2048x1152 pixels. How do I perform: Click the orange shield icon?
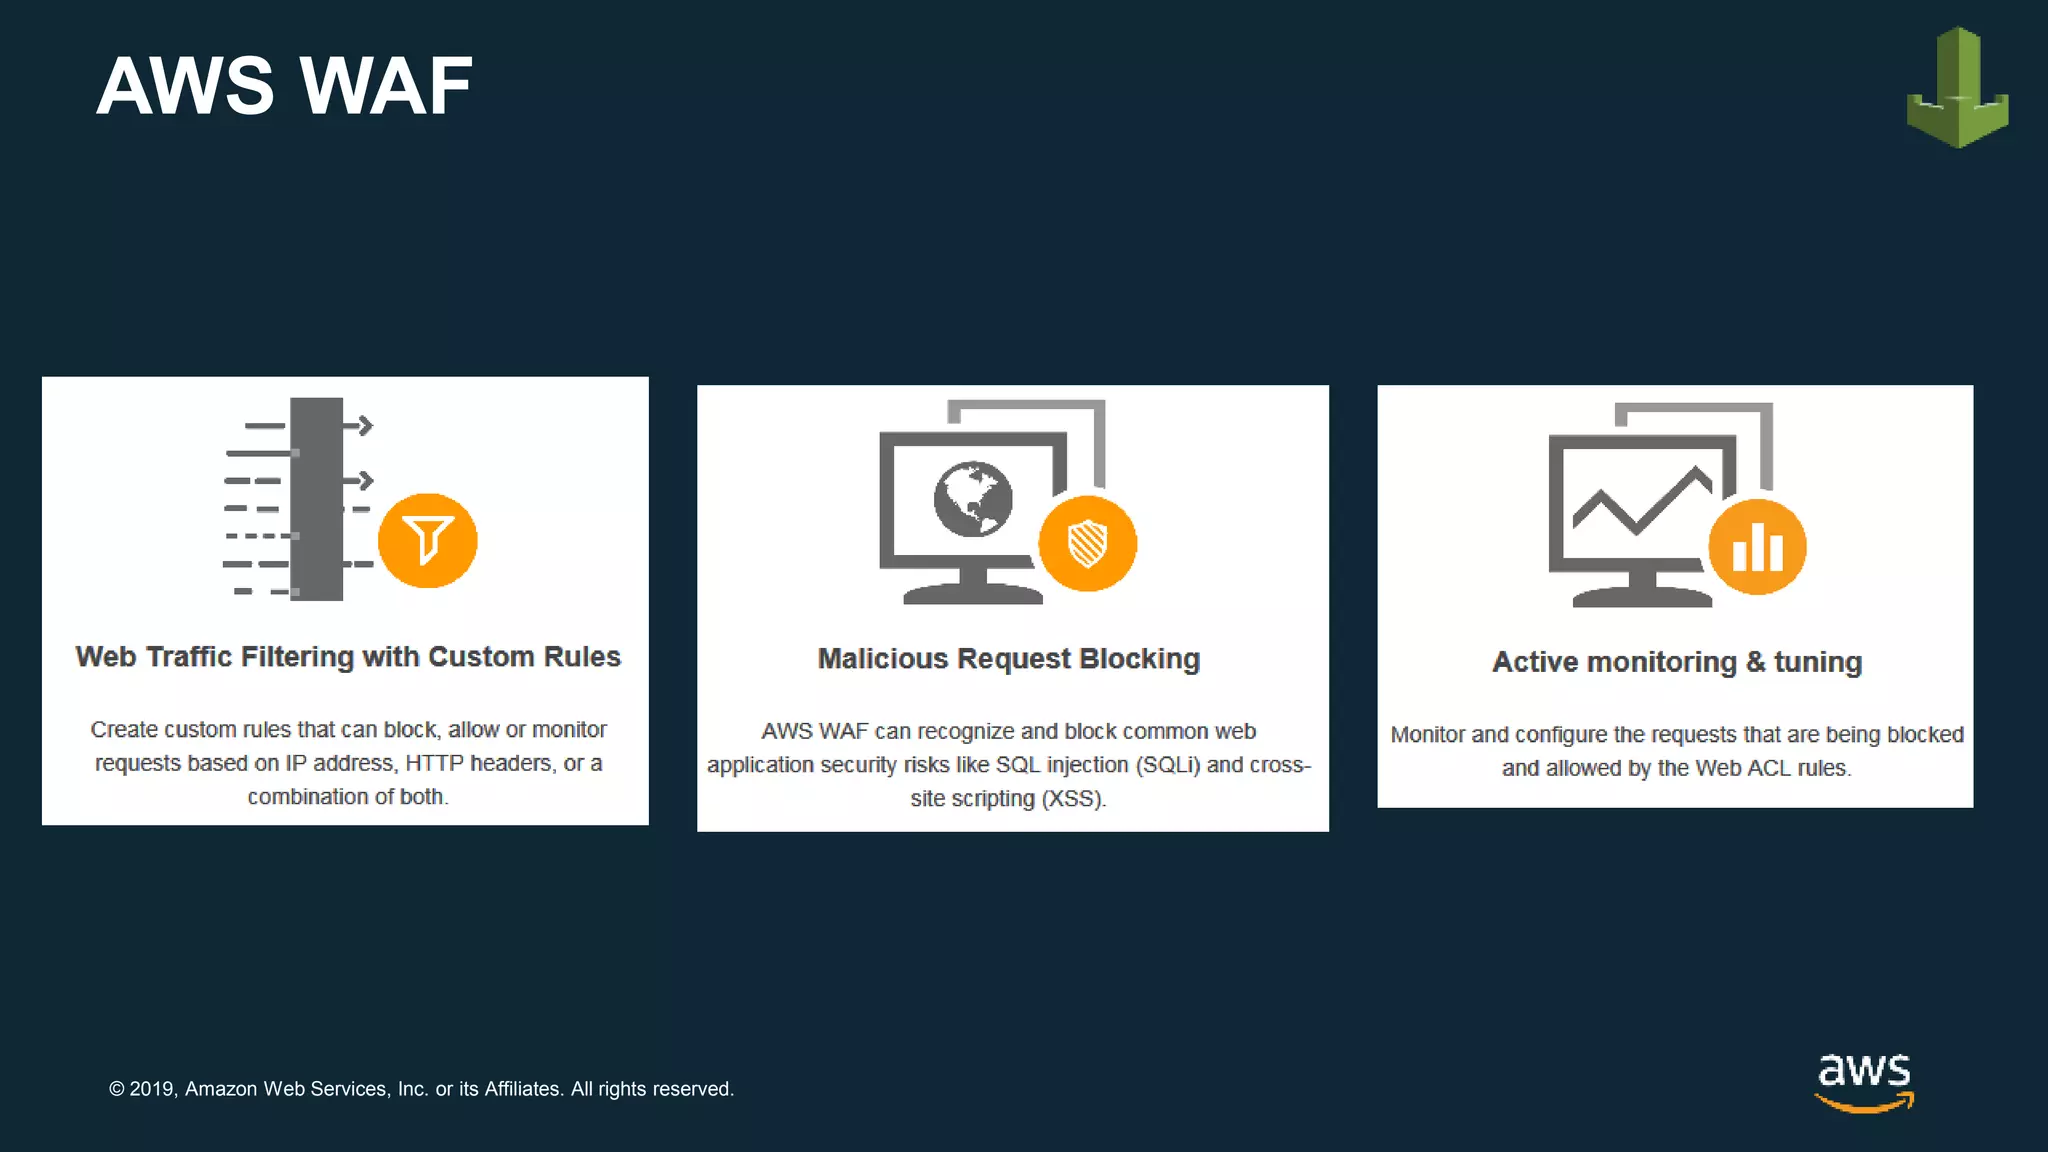point(1087,544)
